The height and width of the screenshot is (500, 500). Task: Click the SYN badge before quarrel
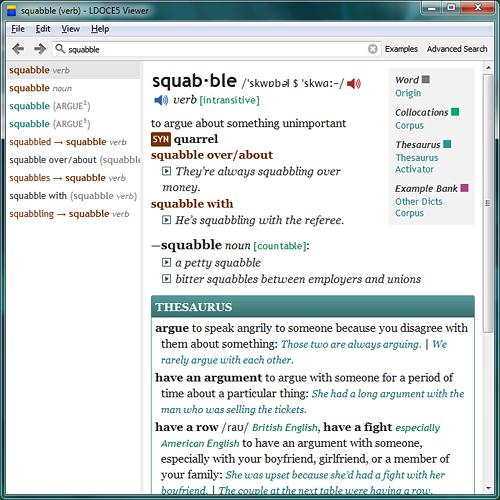pyautogui.click(x=161, y=139)
